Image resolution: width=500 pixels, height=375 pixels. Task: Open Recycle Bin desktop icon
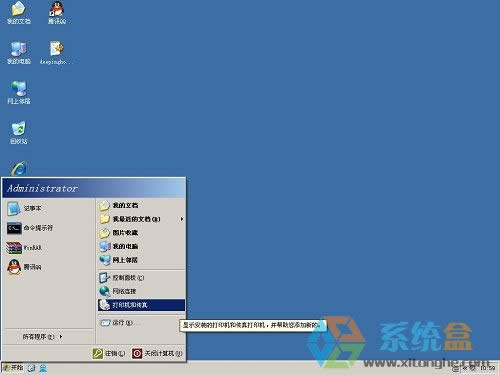19,132
